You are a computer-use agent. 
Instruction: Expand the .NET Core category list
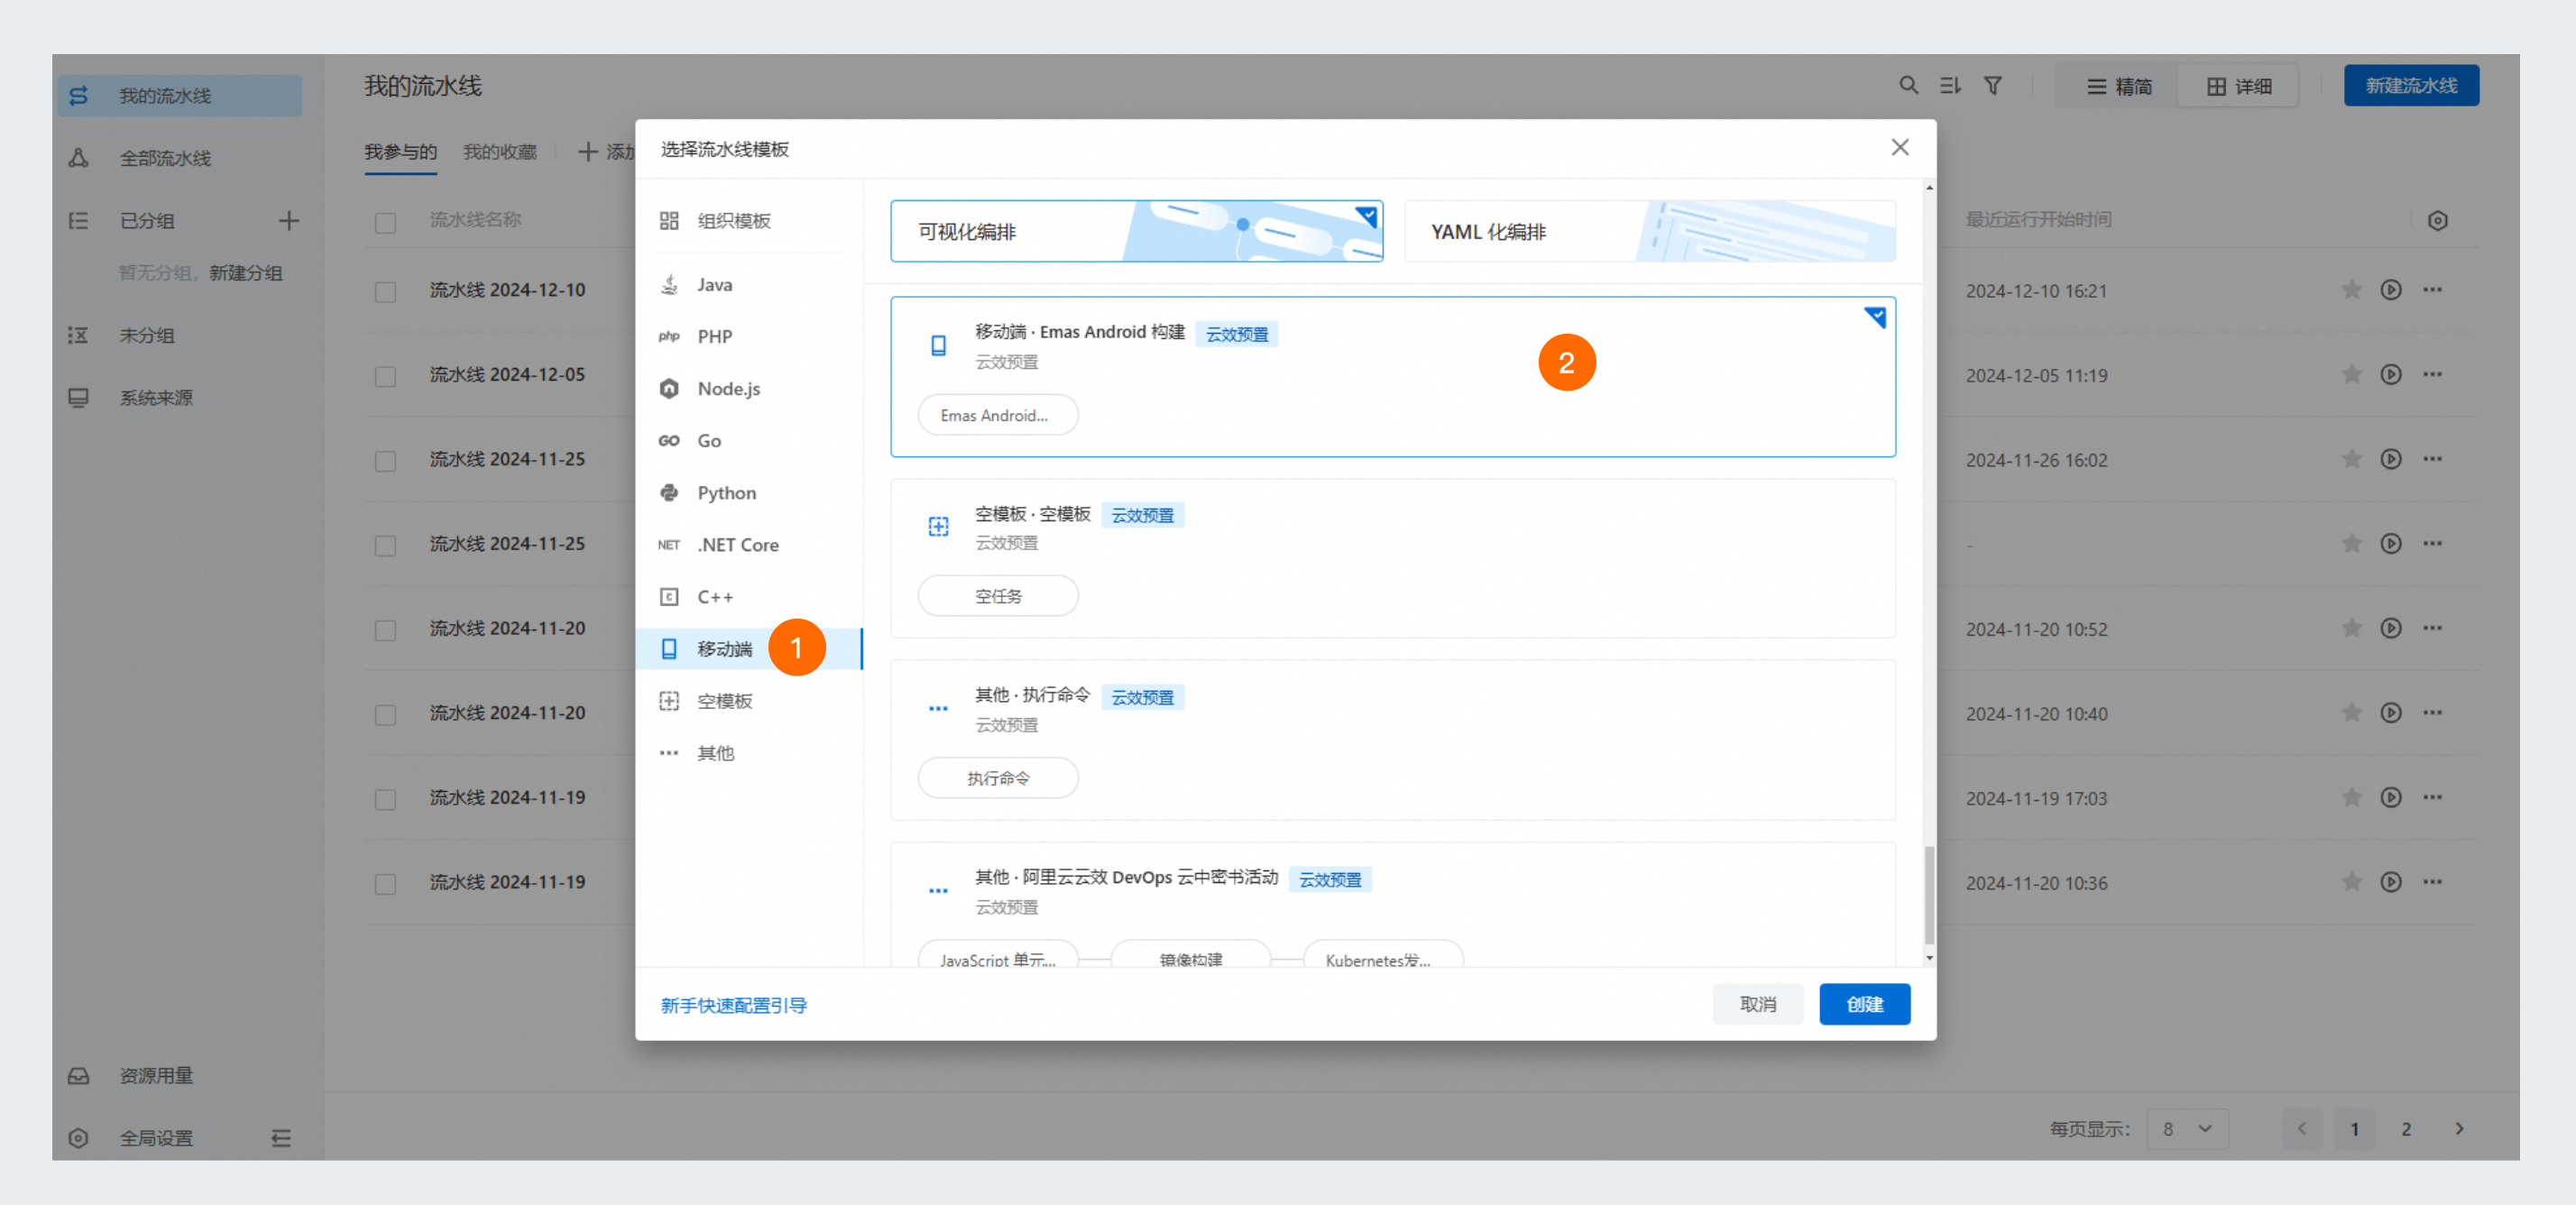[736, 544]
